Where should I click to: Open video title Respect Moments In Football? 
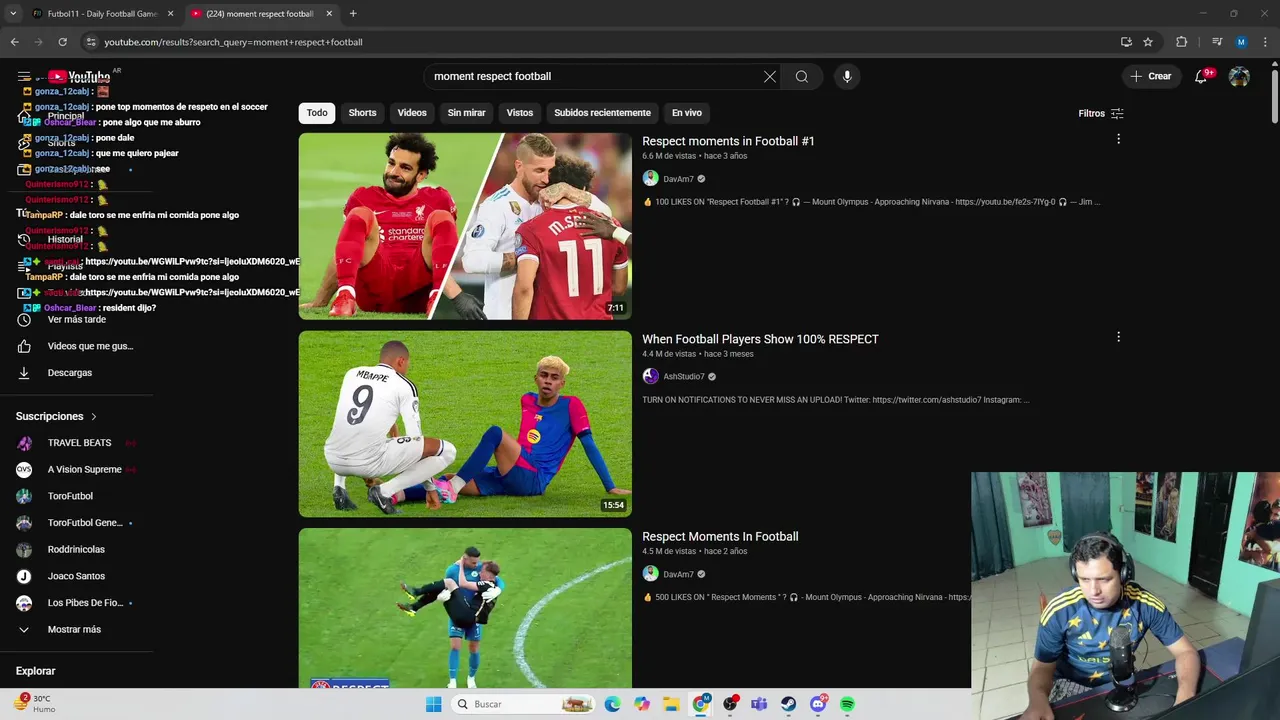pos(720,537)
